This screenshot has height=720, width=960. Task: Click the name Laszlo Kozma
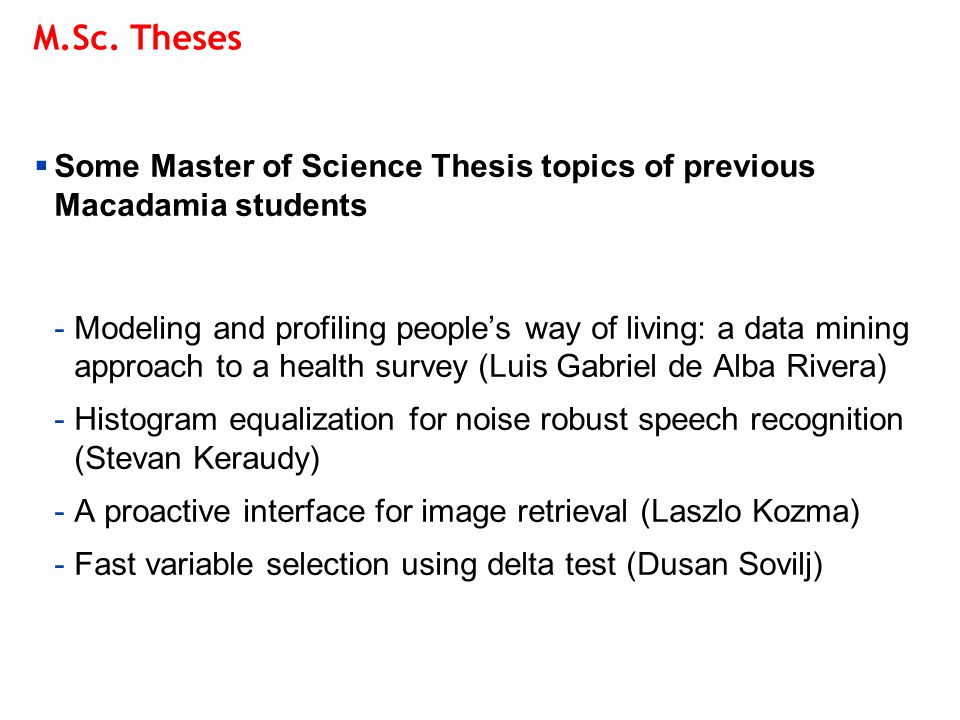tap(750, 511)
